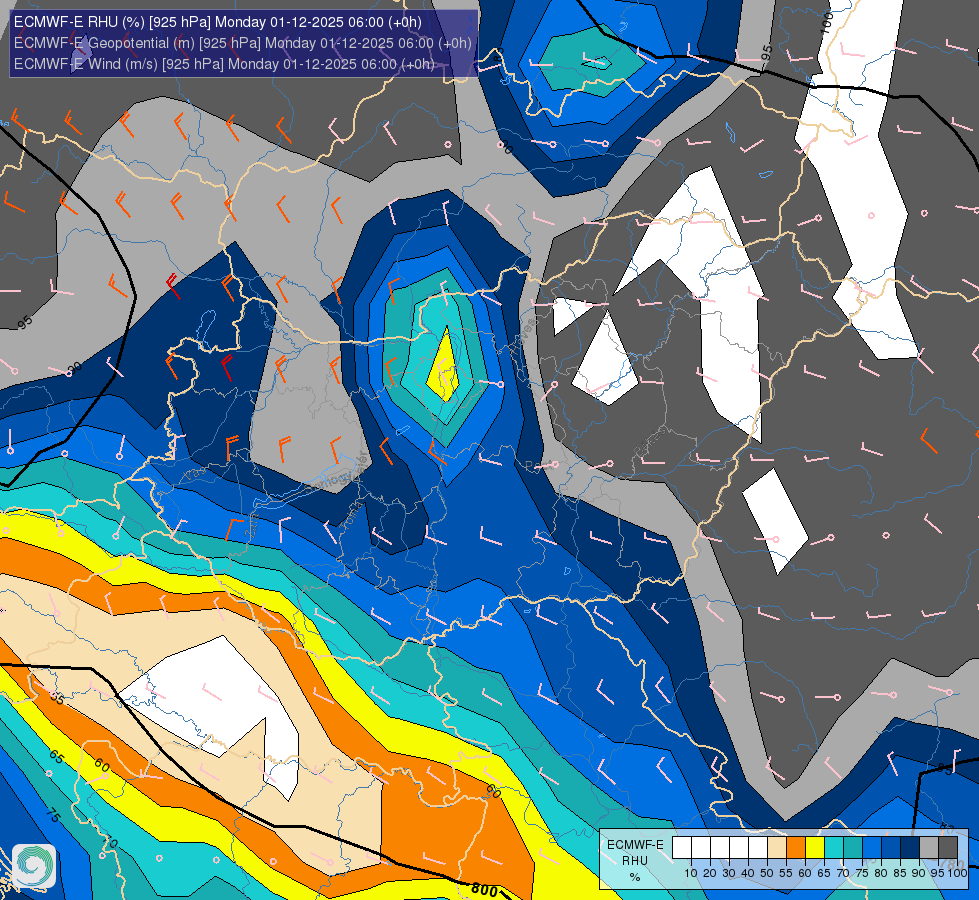The width and height of the screenshot is (979, 900).
Task: Click the 55 humidity contour label on map
Action: pyautogui.click(x=57, y=698)
